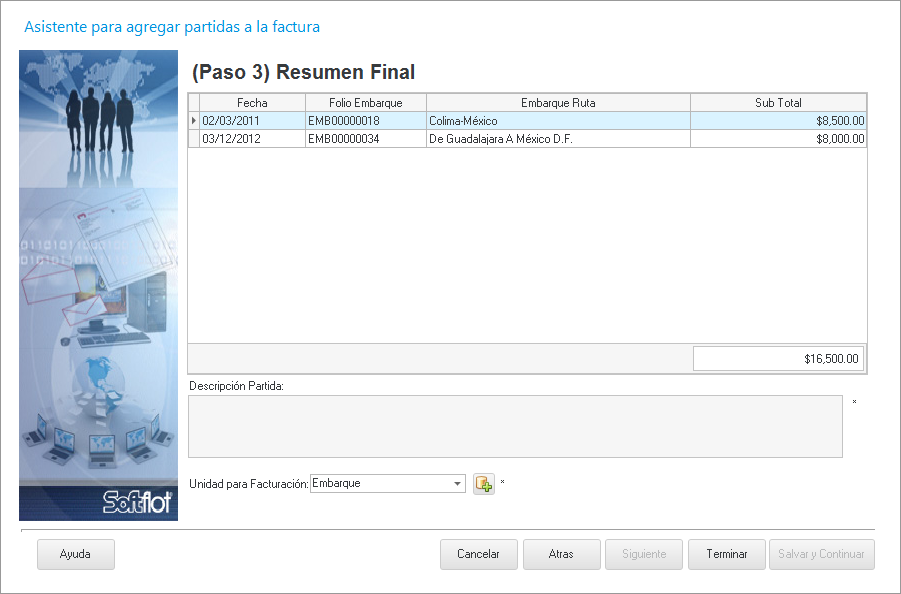The height and width of the screenshot is (594, 901).
Task: Click the Colima-México route cell
Action: (558, 121)
